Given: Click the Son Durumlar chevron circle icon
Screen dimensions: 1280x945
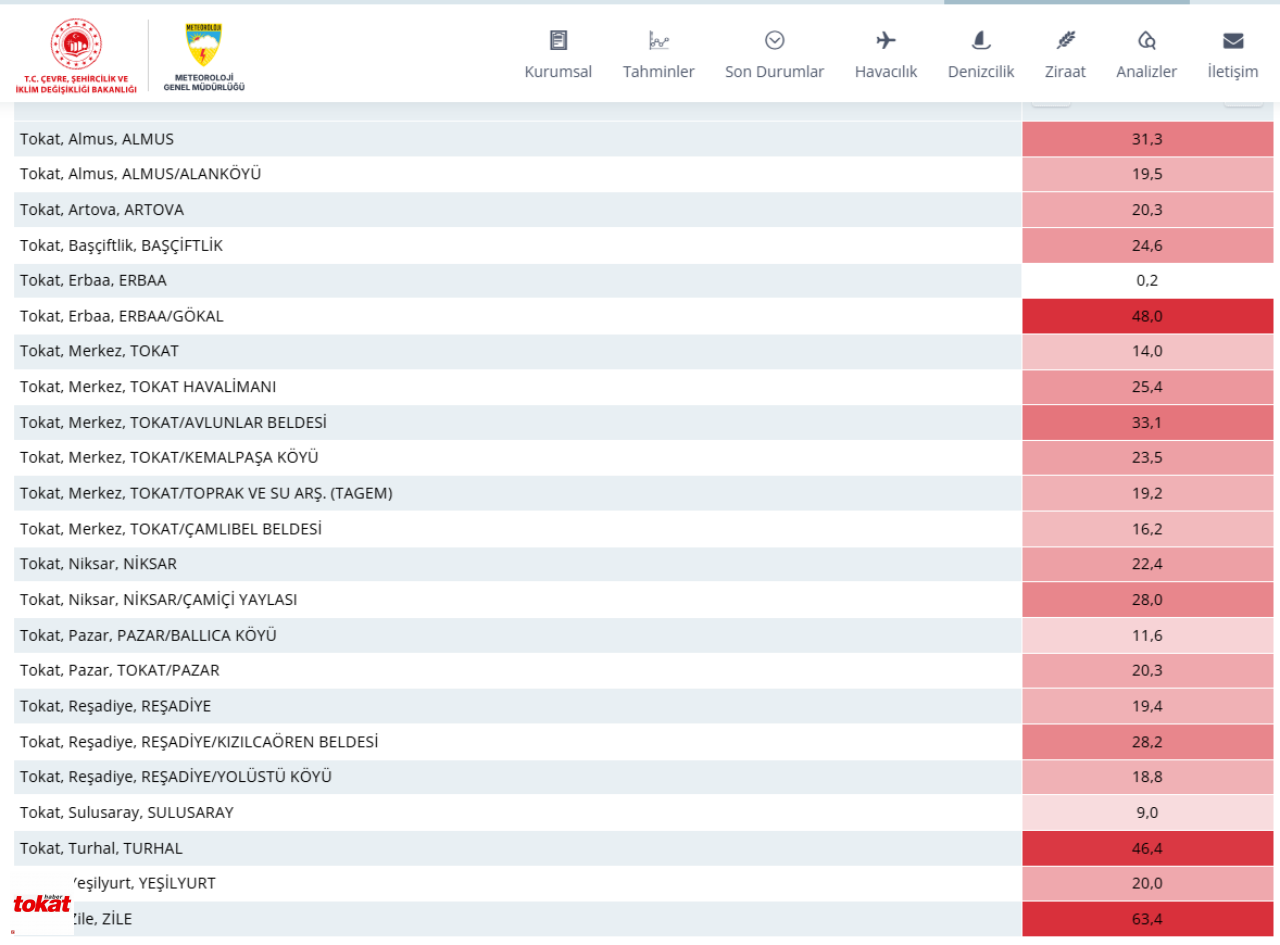Looking at the screenshot, I should click(x=774, y=40).
